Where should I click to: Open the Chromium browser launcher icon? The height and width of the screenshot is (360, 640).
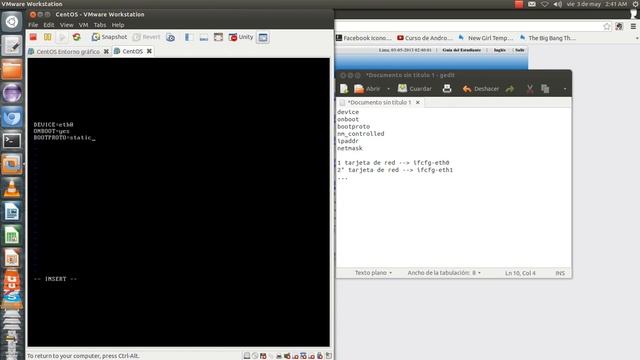[12, 117]
